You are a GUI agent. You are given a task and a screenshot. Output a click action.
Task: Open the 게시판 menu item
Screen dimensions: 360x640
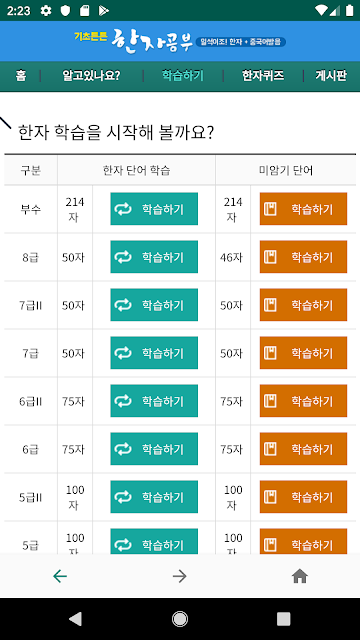pos(331,76)
